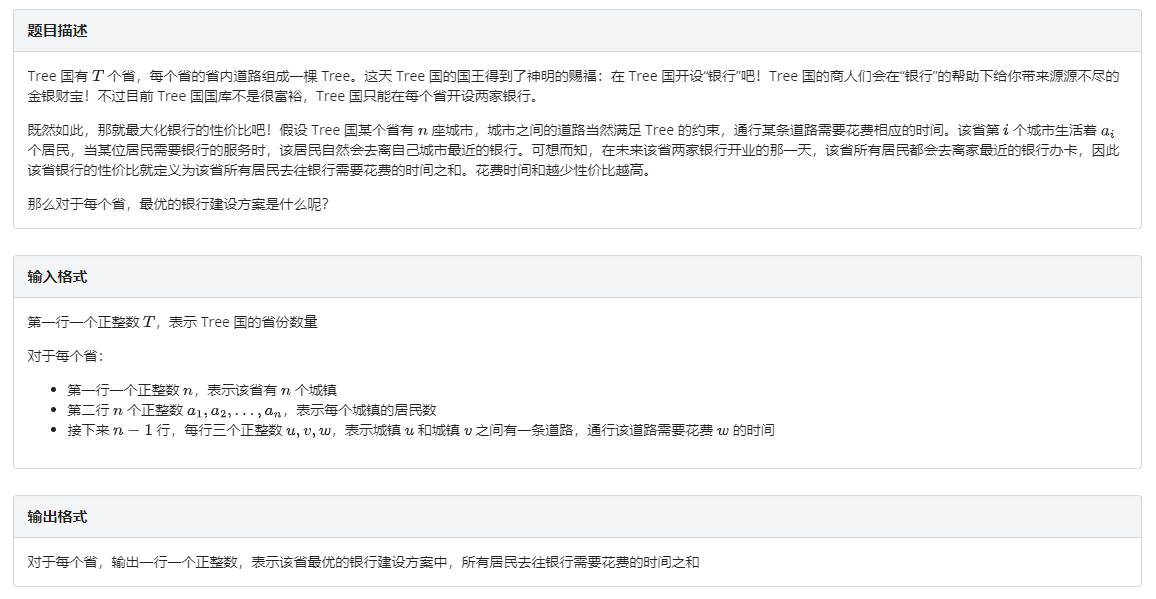This screenshot has width=1156, height=599.
Task: Click bullet '第一行一个正整数 n，表示该省有 n 个城镇'
Action: (x=202, y=390)
